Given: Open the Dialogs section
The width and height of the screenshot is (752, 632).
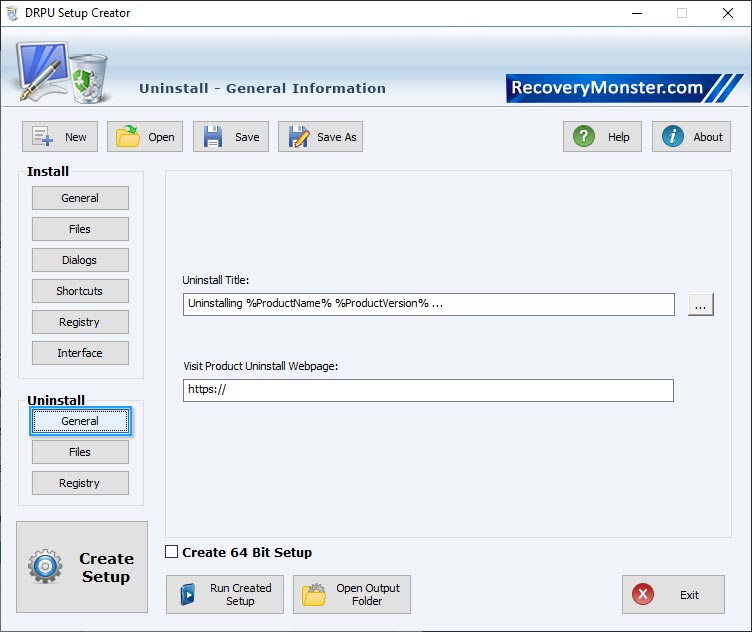Looking at the screenshot, I should click(x=80, y=260).
